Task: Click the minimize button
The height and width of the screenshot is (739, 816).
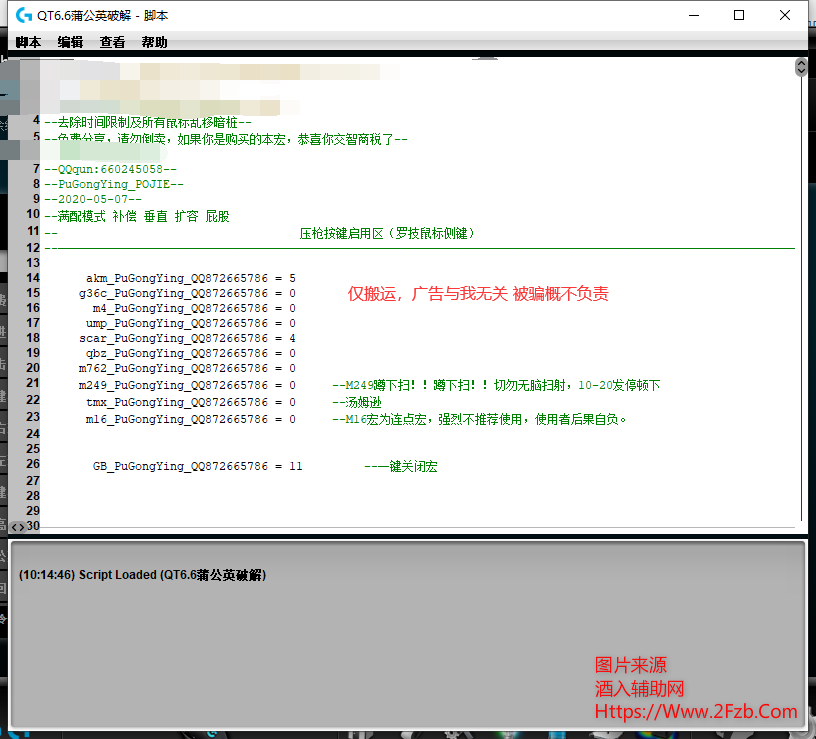Action: [692, 15]
